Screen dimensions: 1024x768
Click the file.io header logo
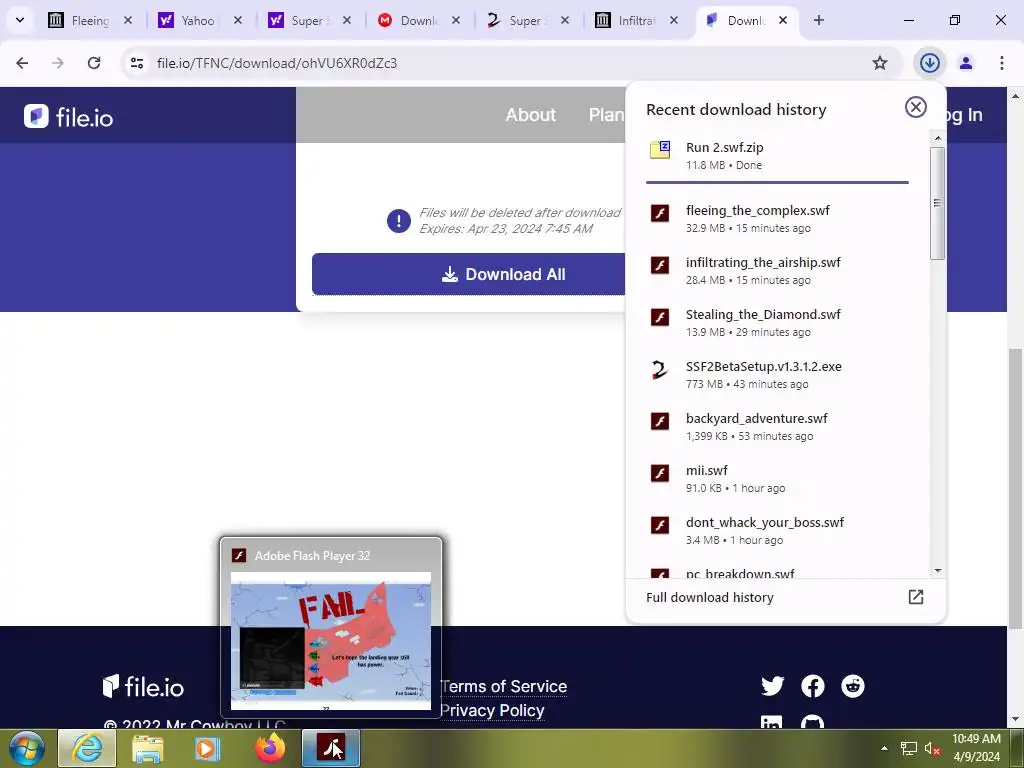69,117
